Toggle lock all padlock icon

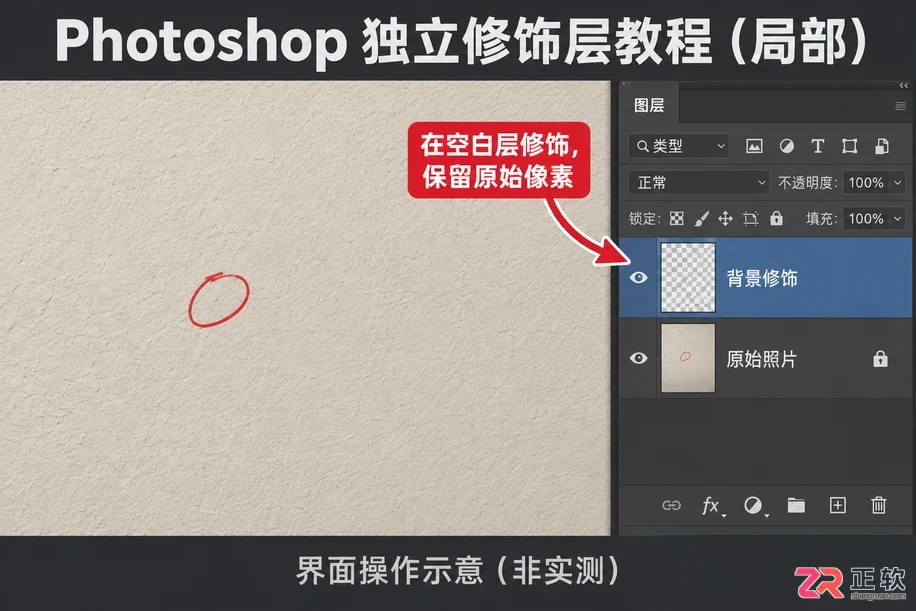coord(776,218)
